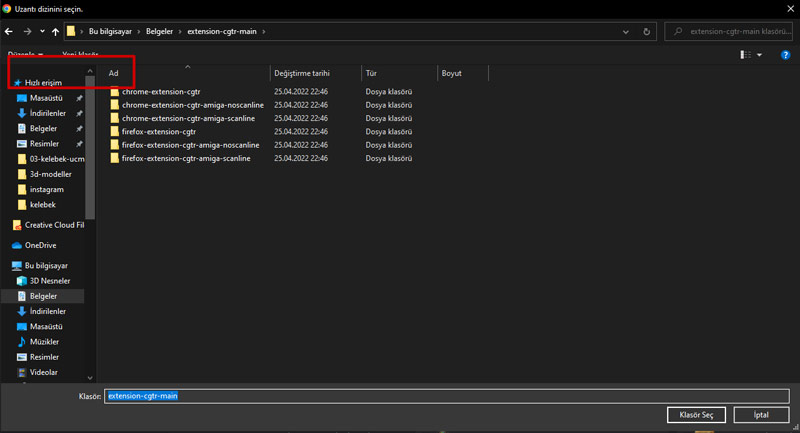
Task: Open 'Creative Cloud Fil' in the sidebar
Action: [55, 225]
